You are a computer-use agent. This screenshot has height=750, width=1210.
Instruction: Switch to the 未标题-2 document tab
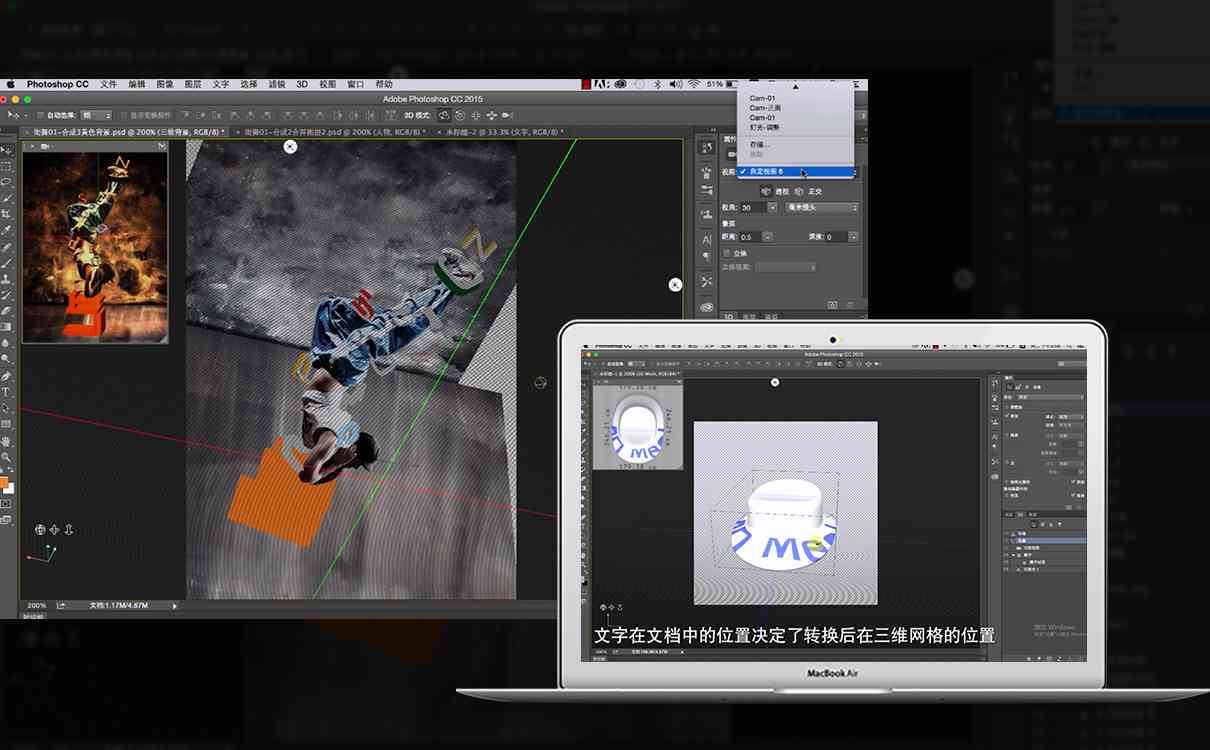502,132
